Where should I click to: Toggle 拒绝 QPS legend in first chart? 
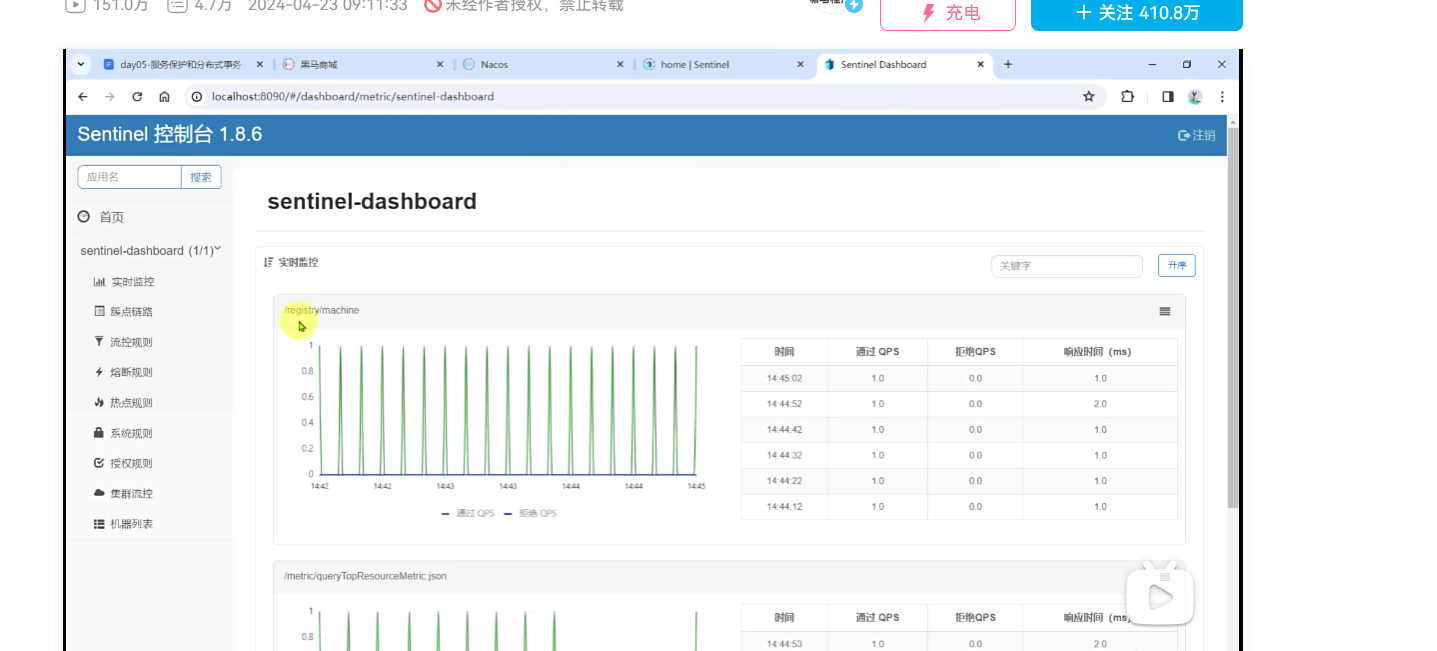tap(530, 513)
